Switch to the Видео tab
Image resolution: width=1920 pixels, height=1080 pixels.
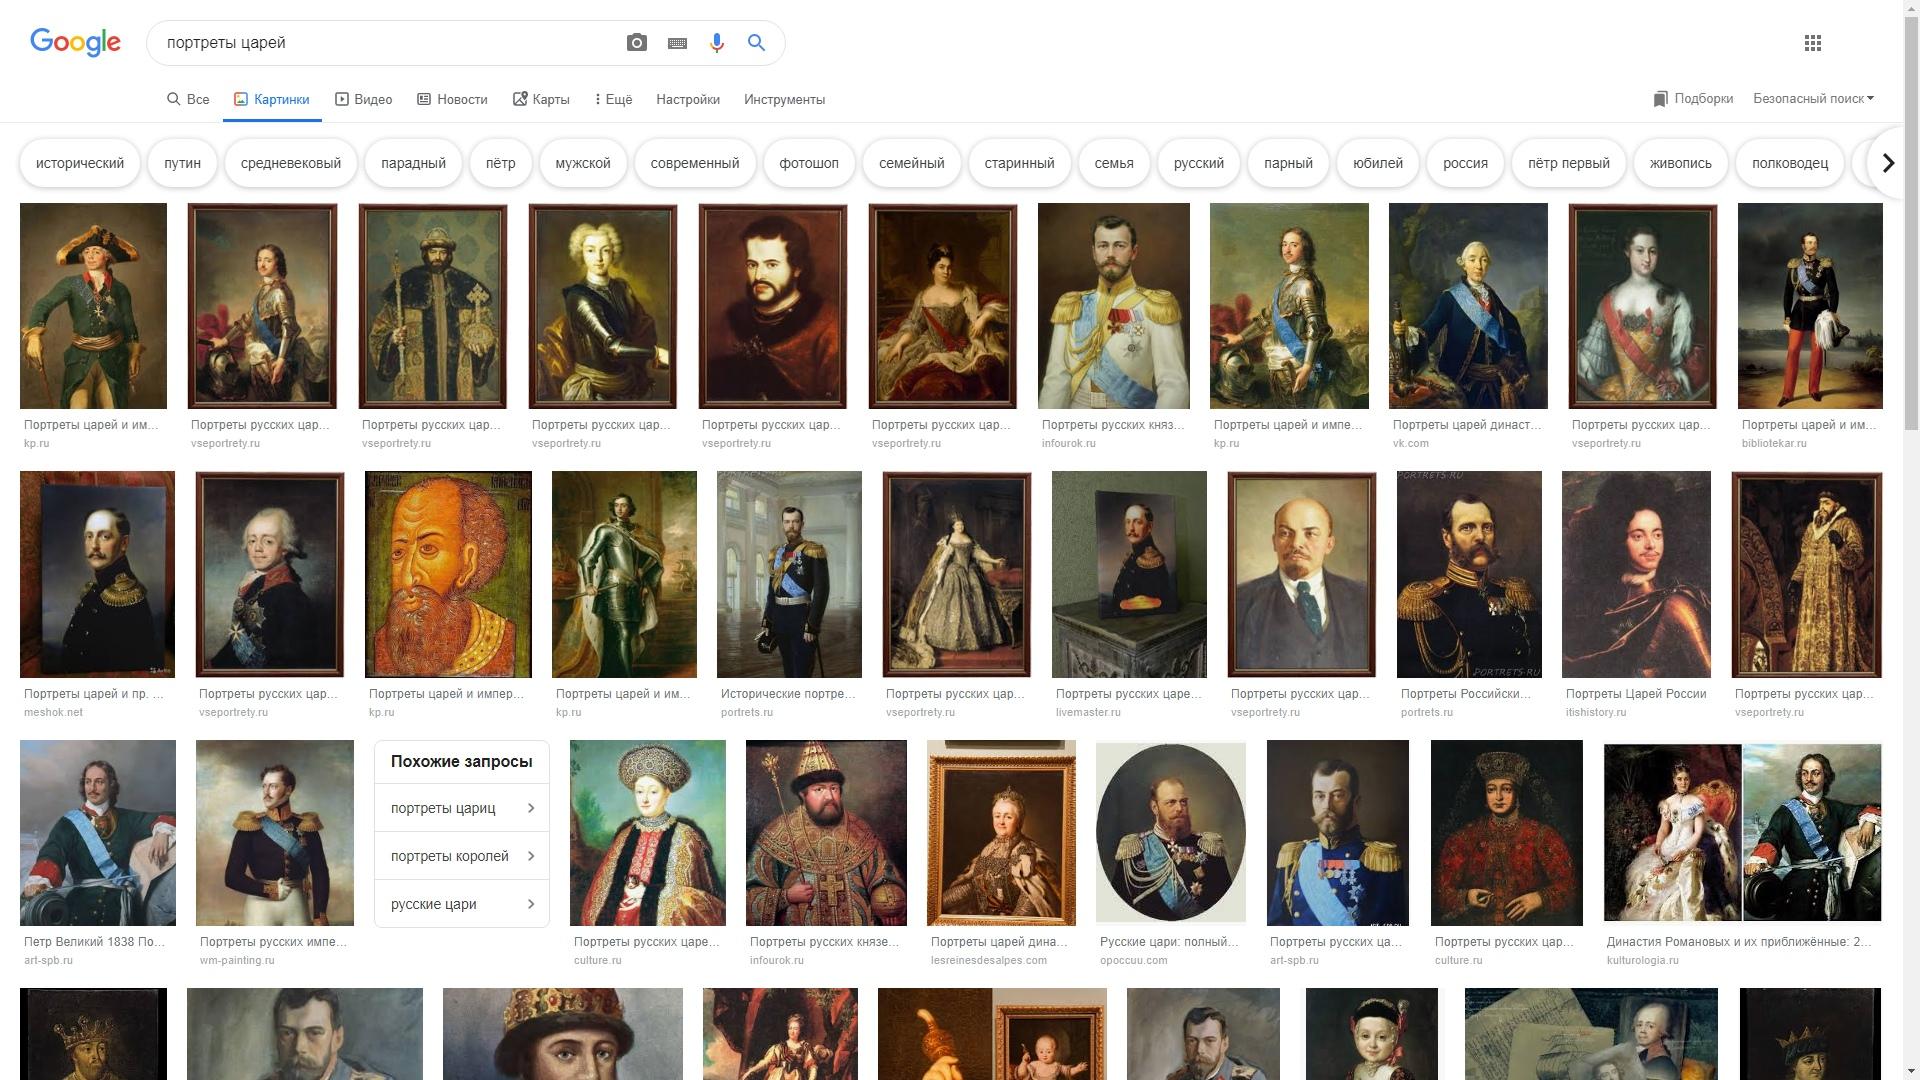(x=363, y=99)
